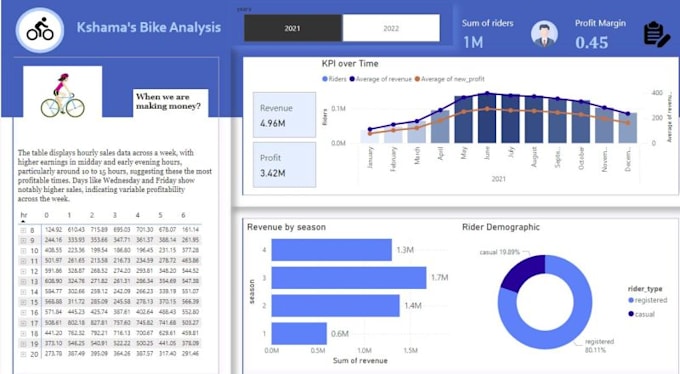
Task: Click the Revenue 4.96M card
Action: pos(284,115)
